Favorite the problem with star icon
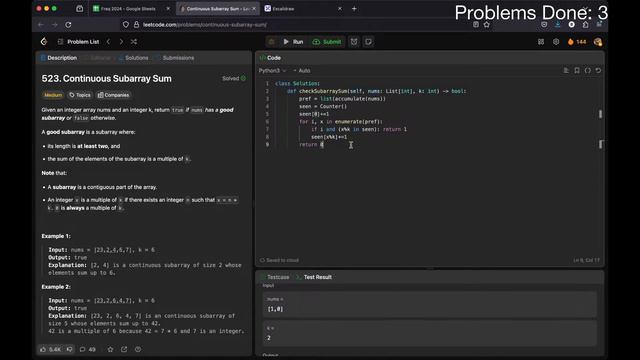640x360 pixels. [x=110, y=349]
